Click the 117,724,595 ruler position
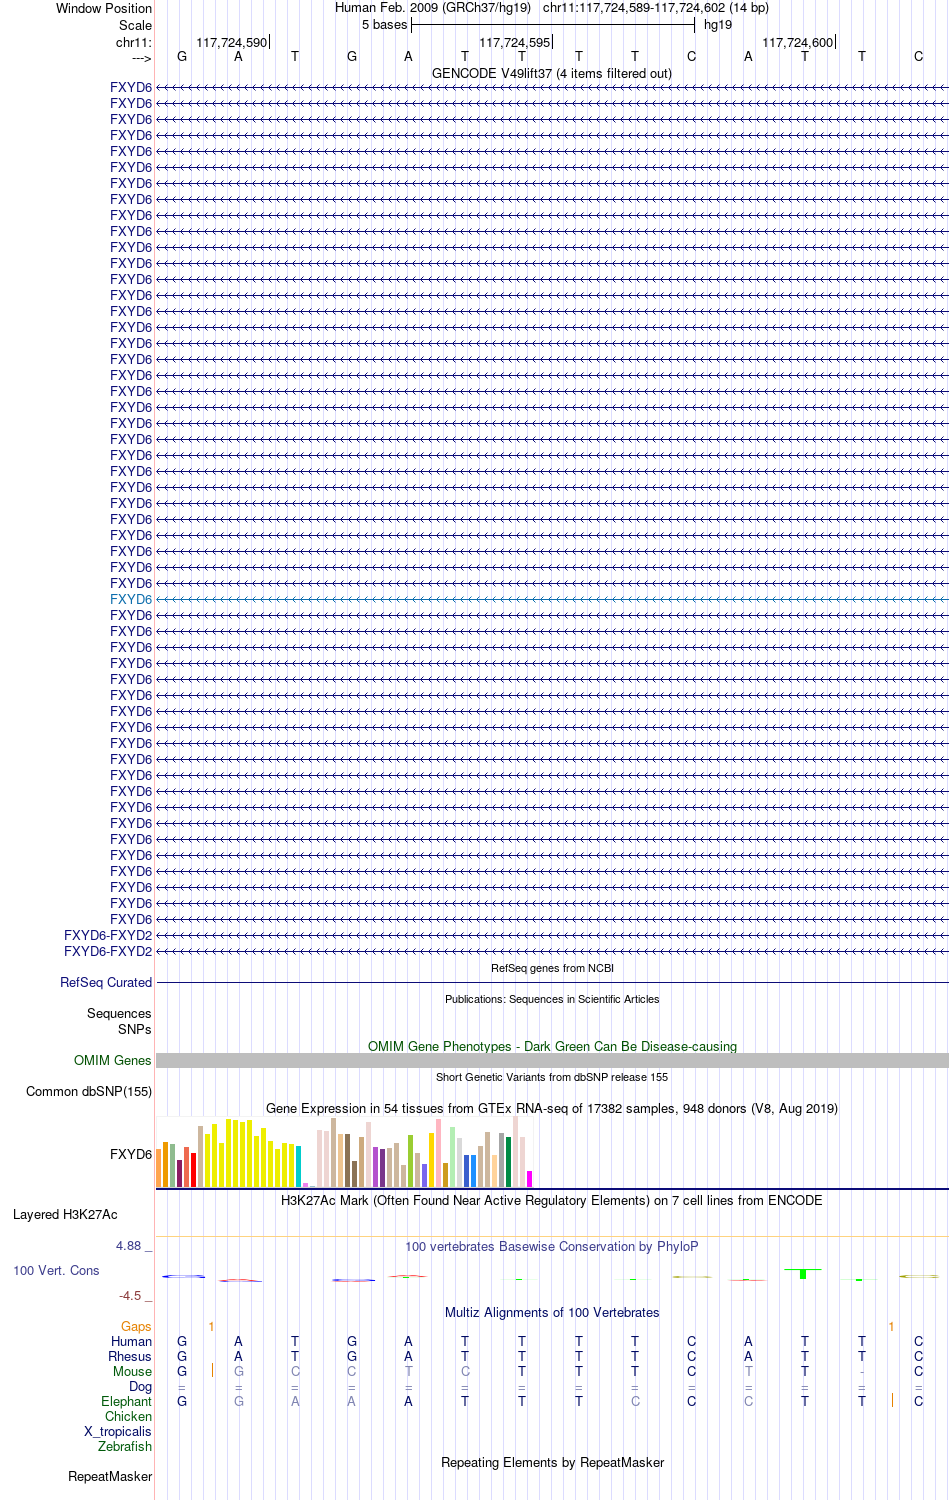 click(515, 42)
